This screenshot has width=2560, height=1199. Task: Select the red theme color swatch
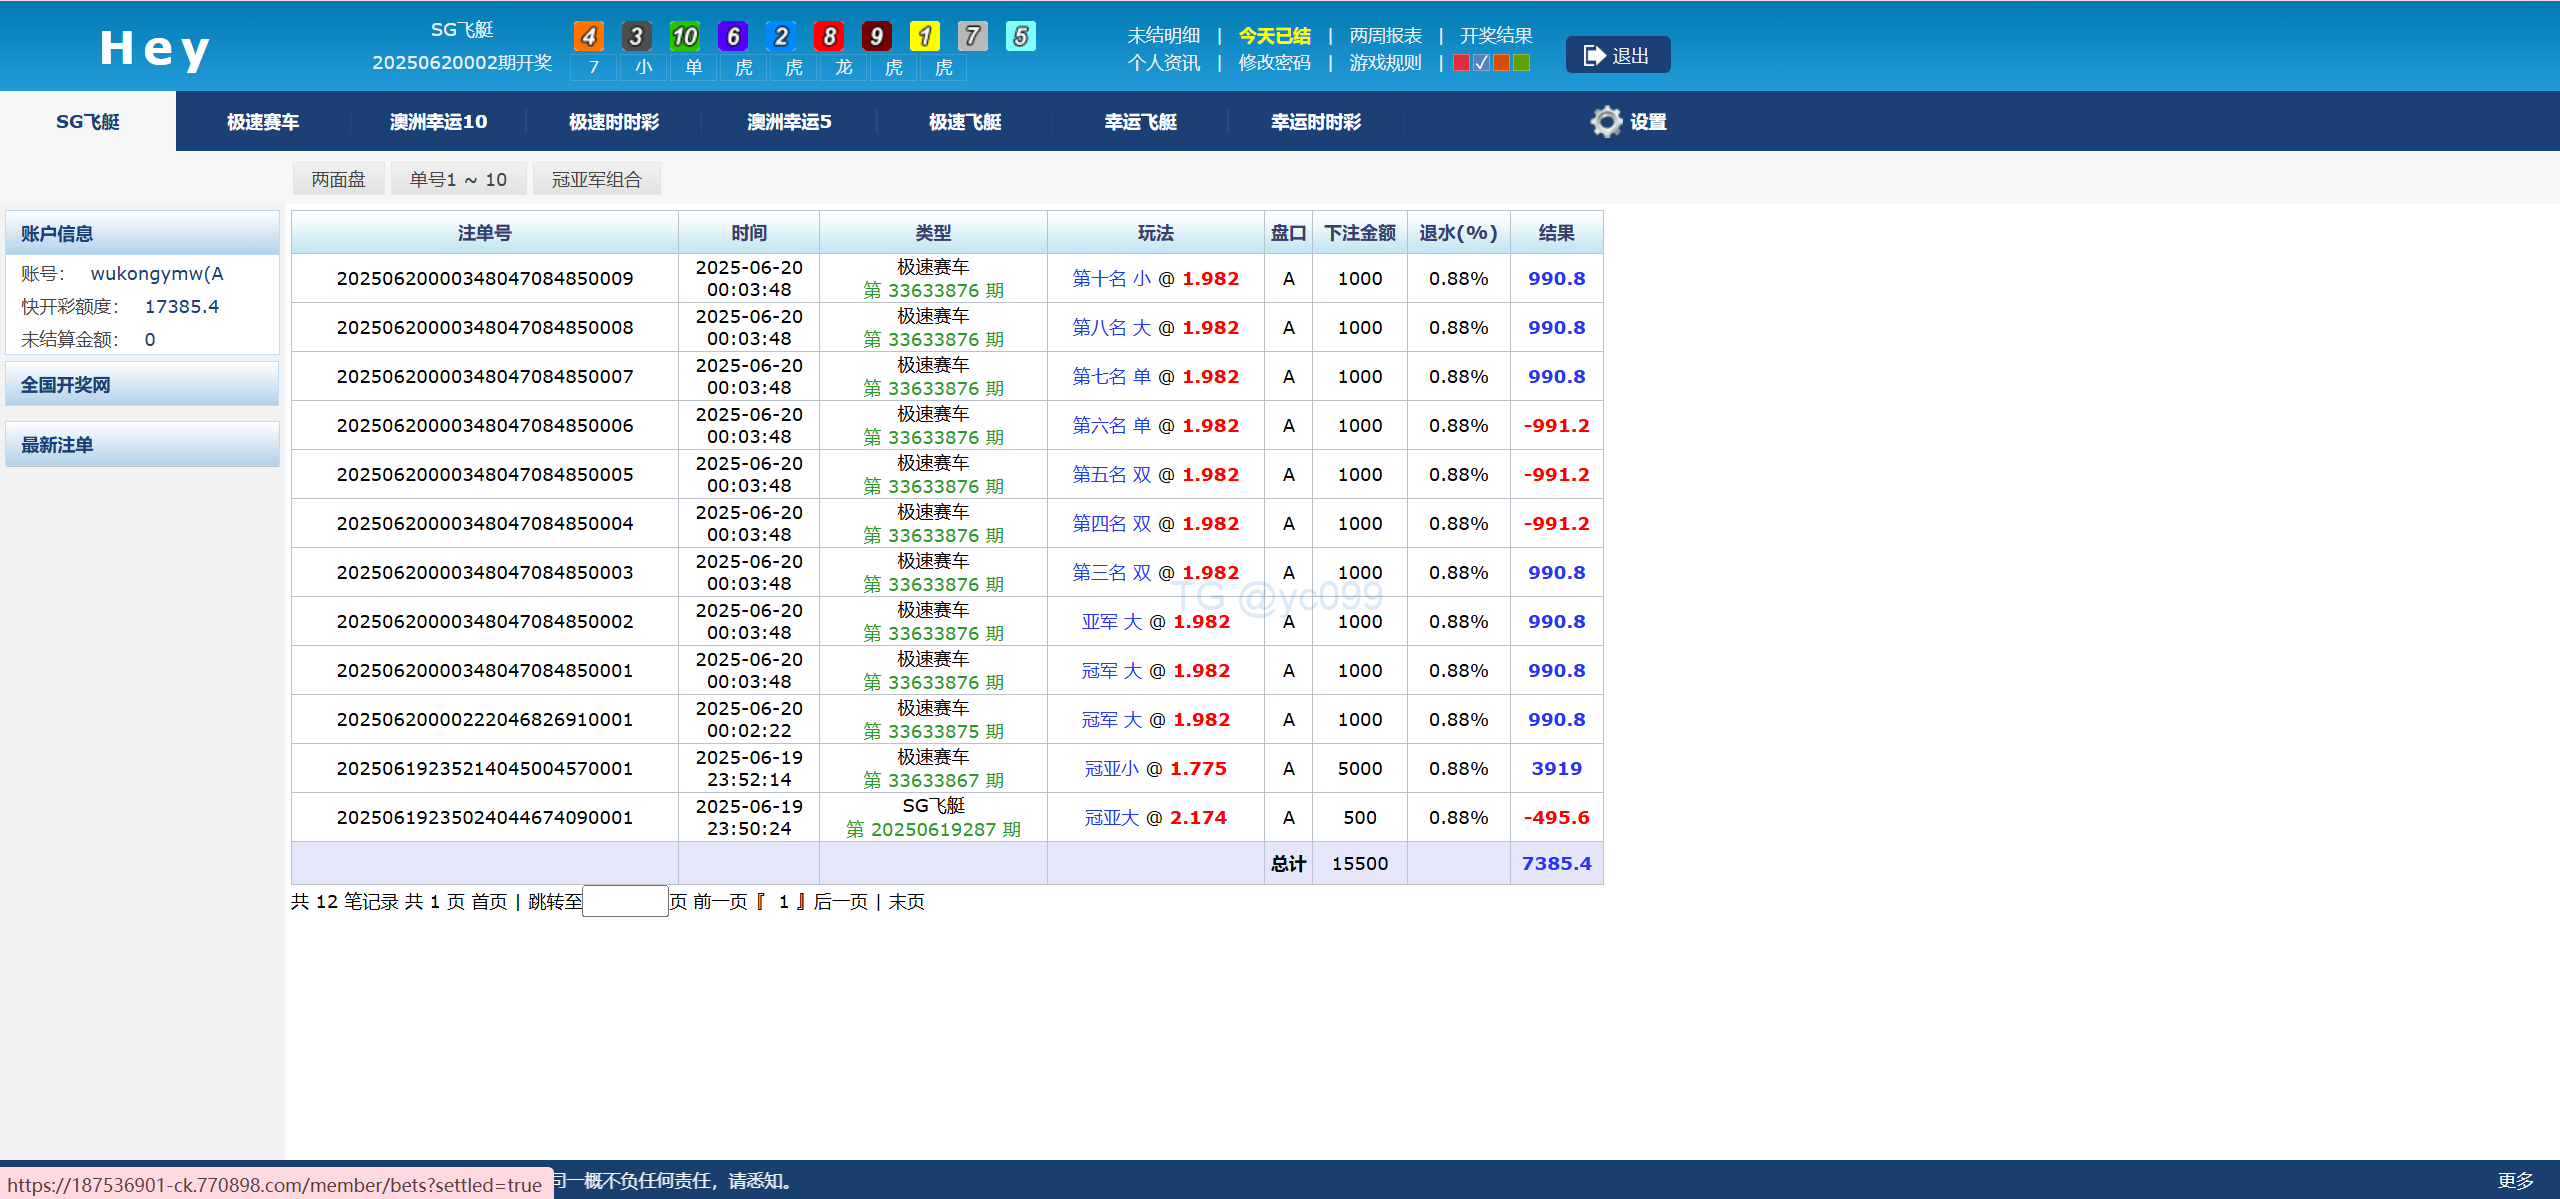coord(1461,63)
